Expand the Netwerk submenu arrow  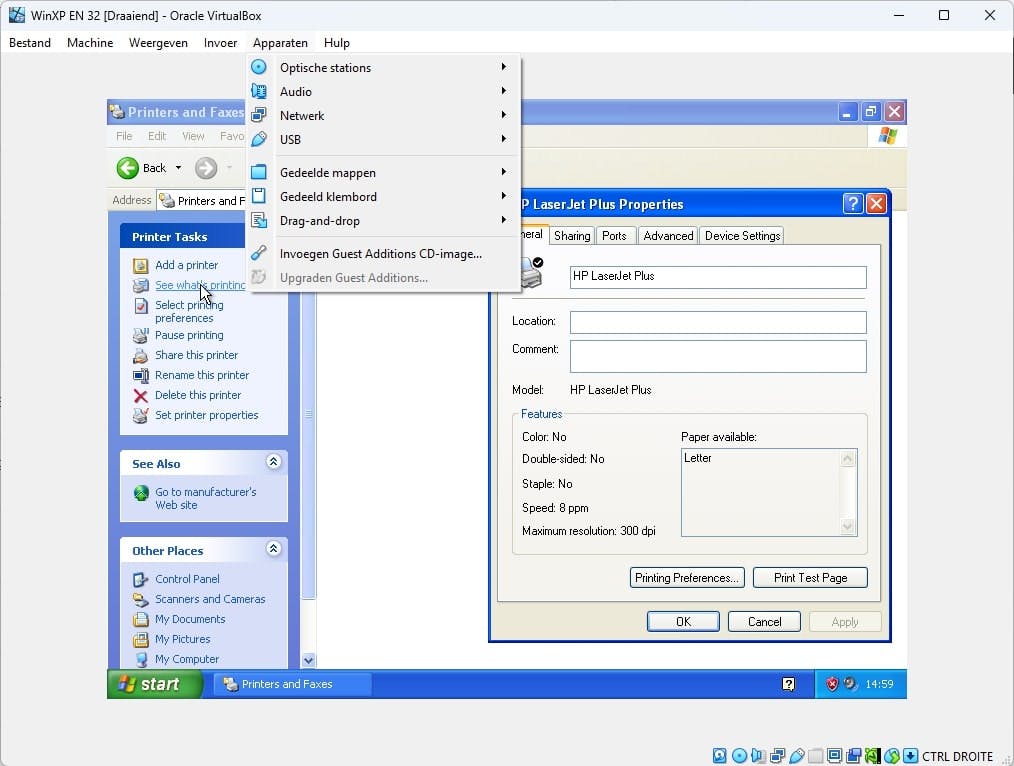tap(503, 114)
